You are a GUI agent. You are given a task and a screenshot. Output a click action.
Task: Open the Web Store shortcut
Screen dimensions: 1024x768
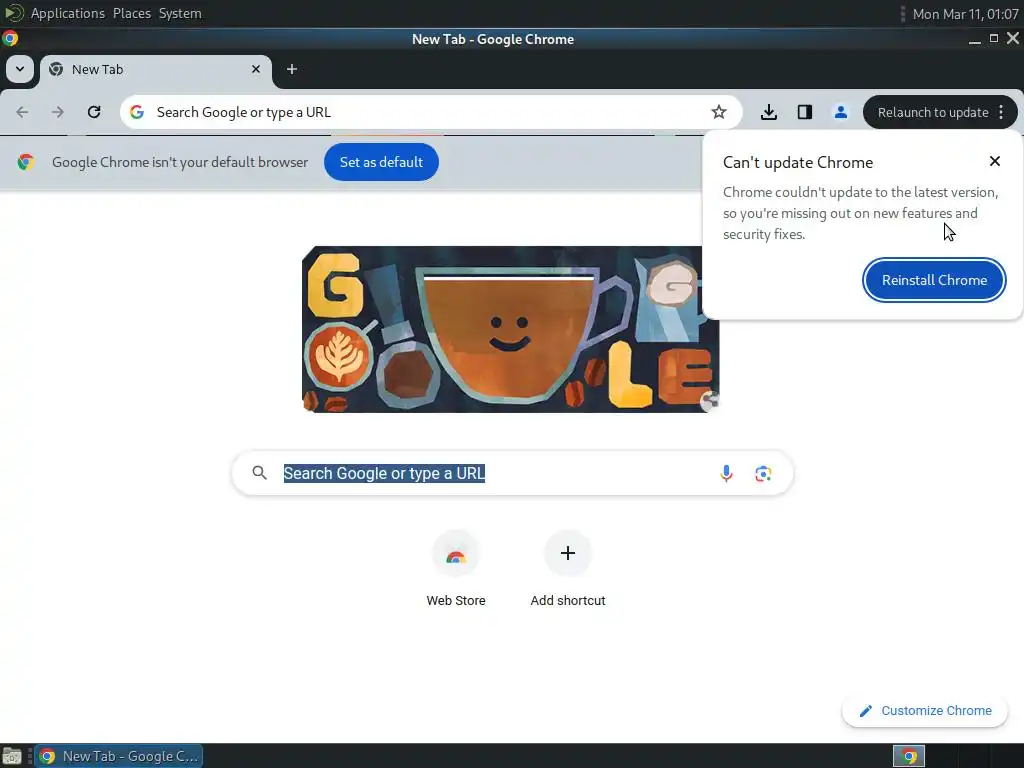[x=456, y=569]
